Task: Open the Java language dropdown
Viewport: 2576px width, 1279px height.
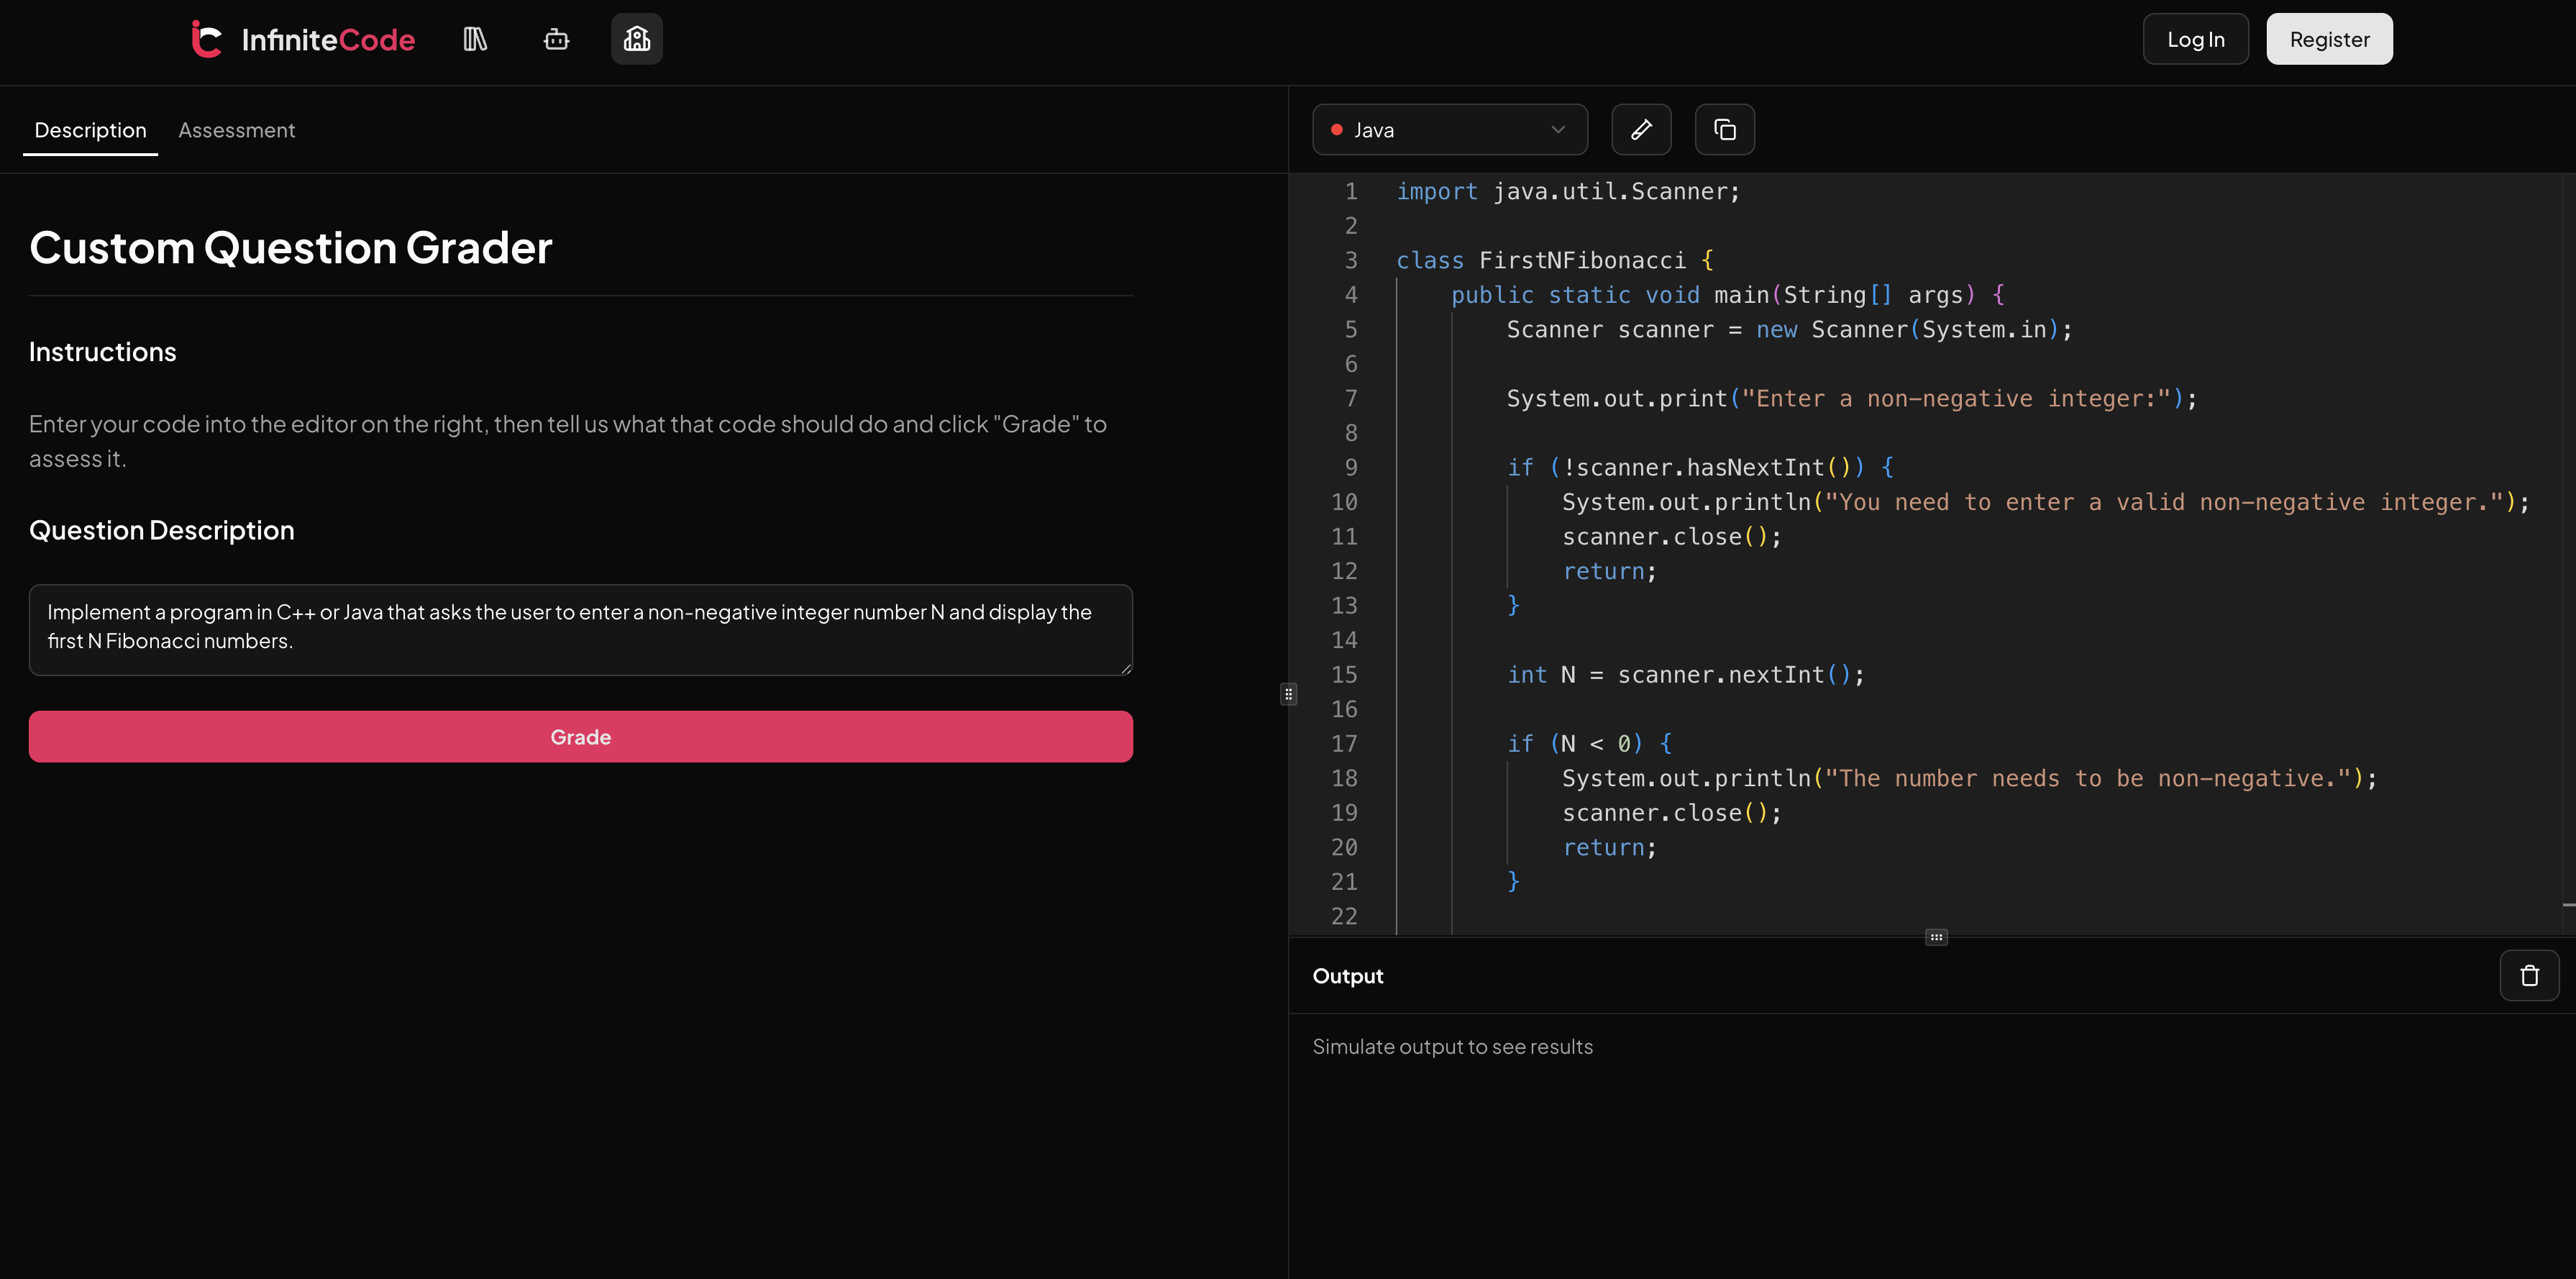Action: pos(1449,130)
